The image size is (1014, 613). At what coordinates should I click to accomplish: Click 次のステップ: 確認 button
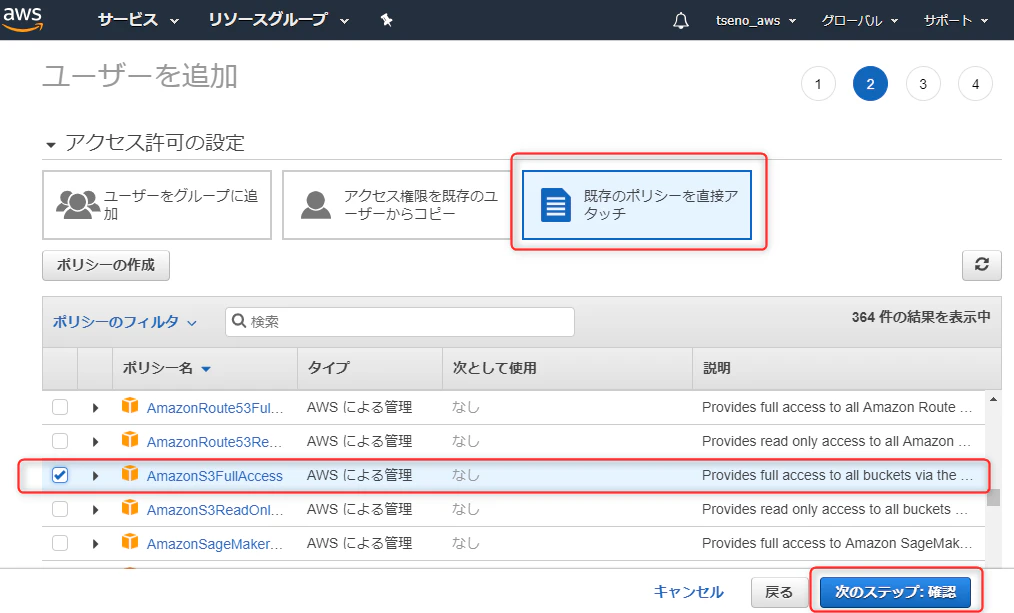(x=895, y=592)
